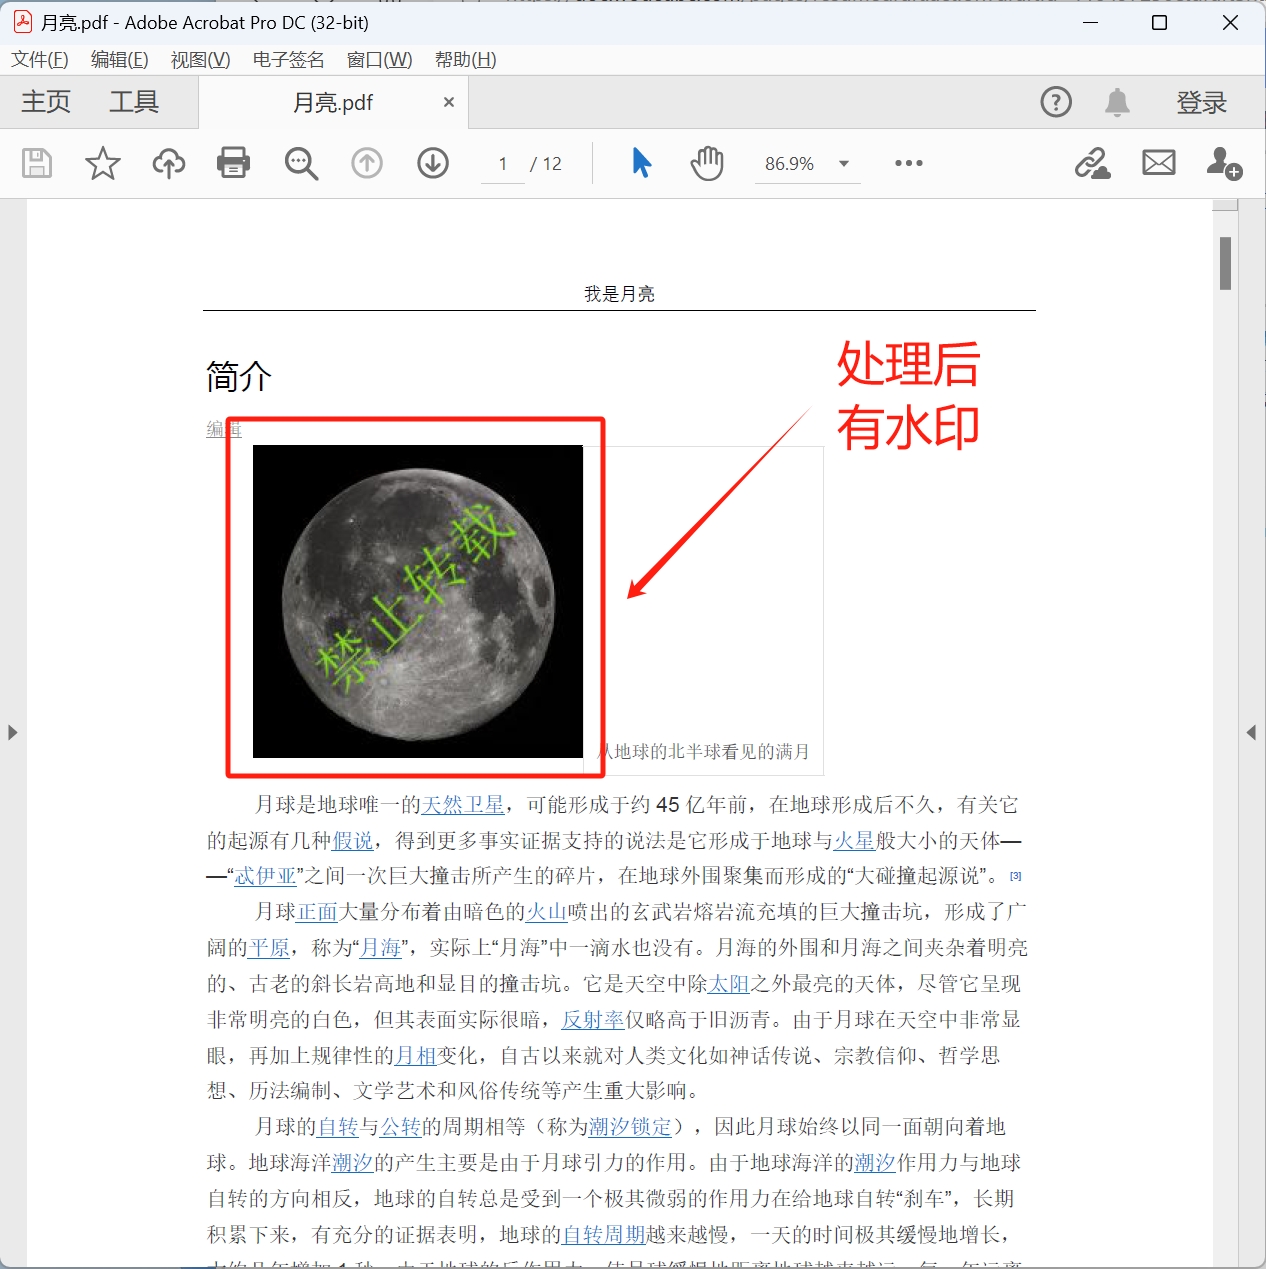Screen dimensions: 1266x1269
Task: Go to the next page
Action: tap(432, 163)
